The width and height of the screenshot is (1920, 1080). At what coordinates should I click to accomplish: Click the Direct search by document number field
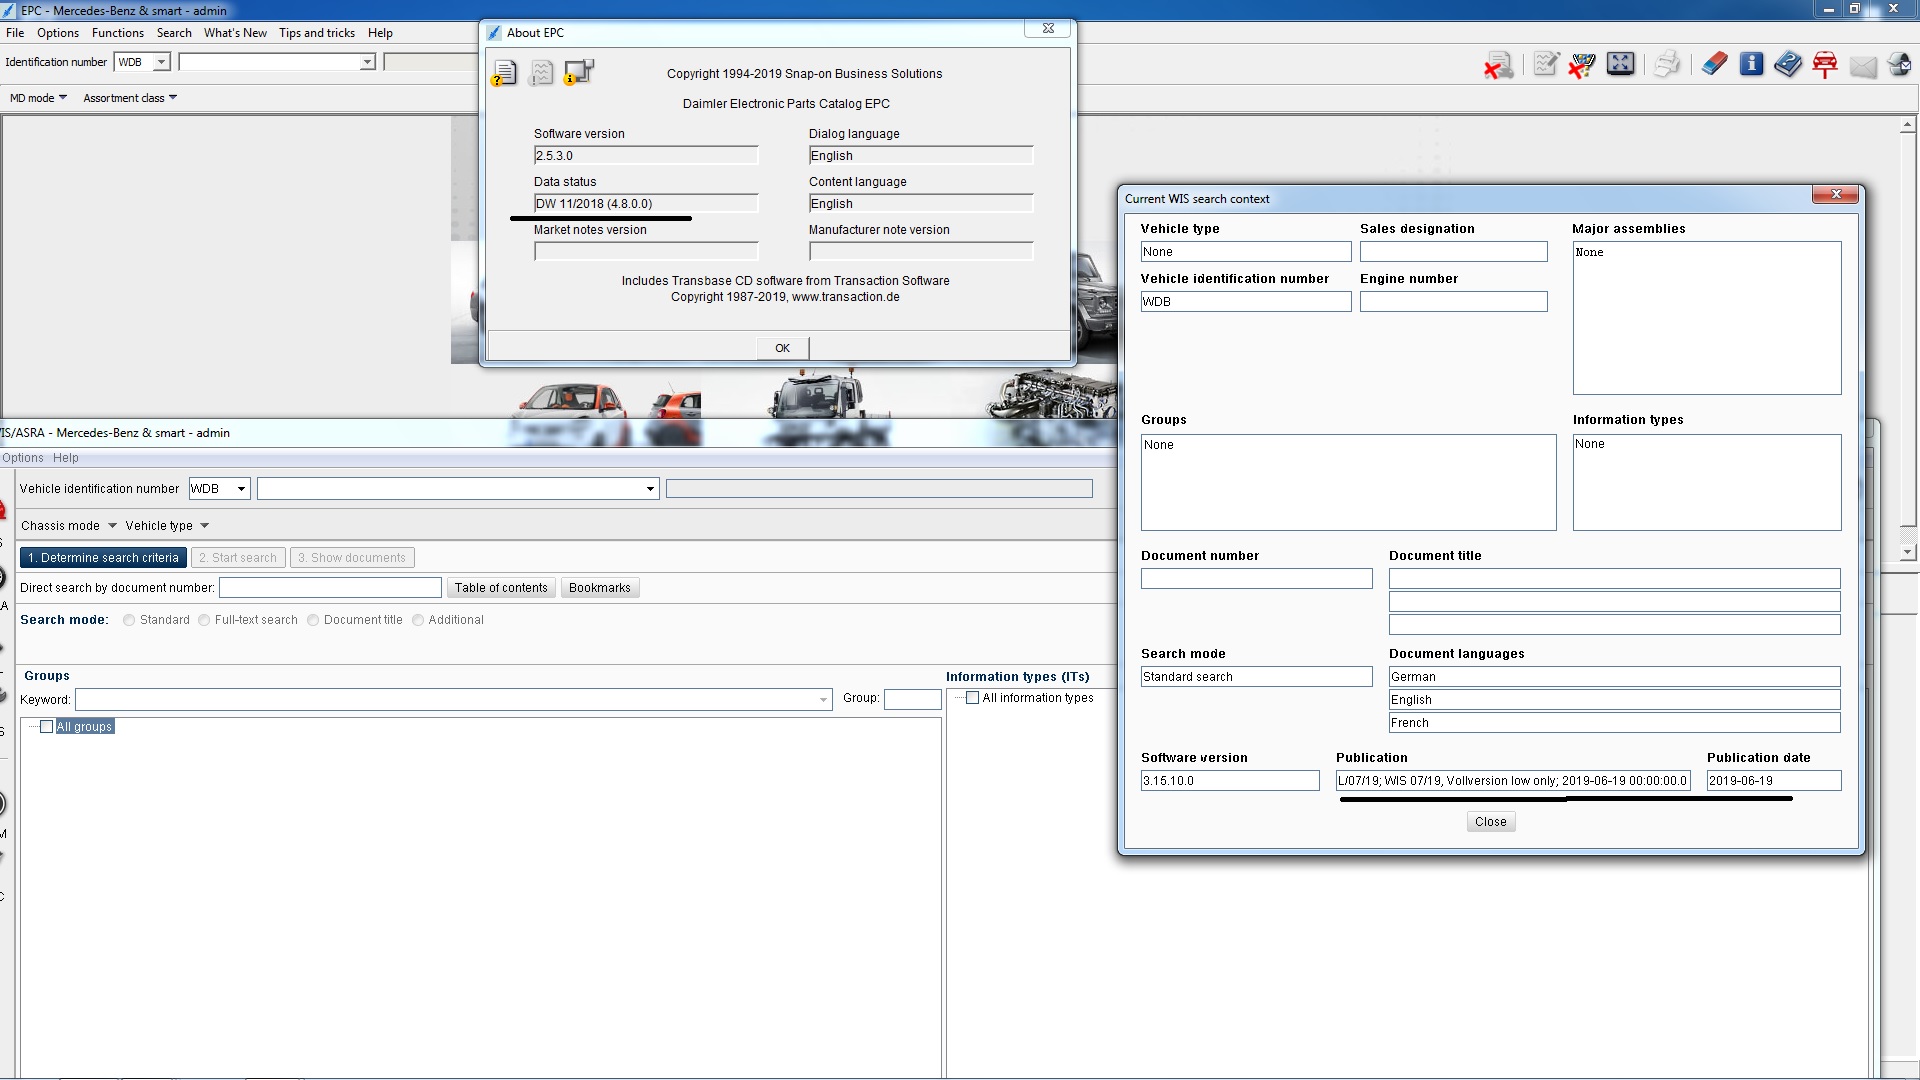(x=330, y=588)
